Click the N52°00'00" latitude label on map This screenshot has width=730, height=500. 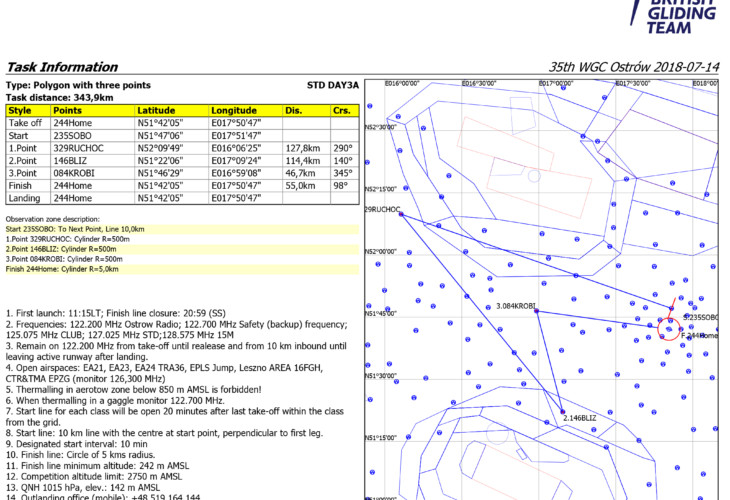[382, 252]
